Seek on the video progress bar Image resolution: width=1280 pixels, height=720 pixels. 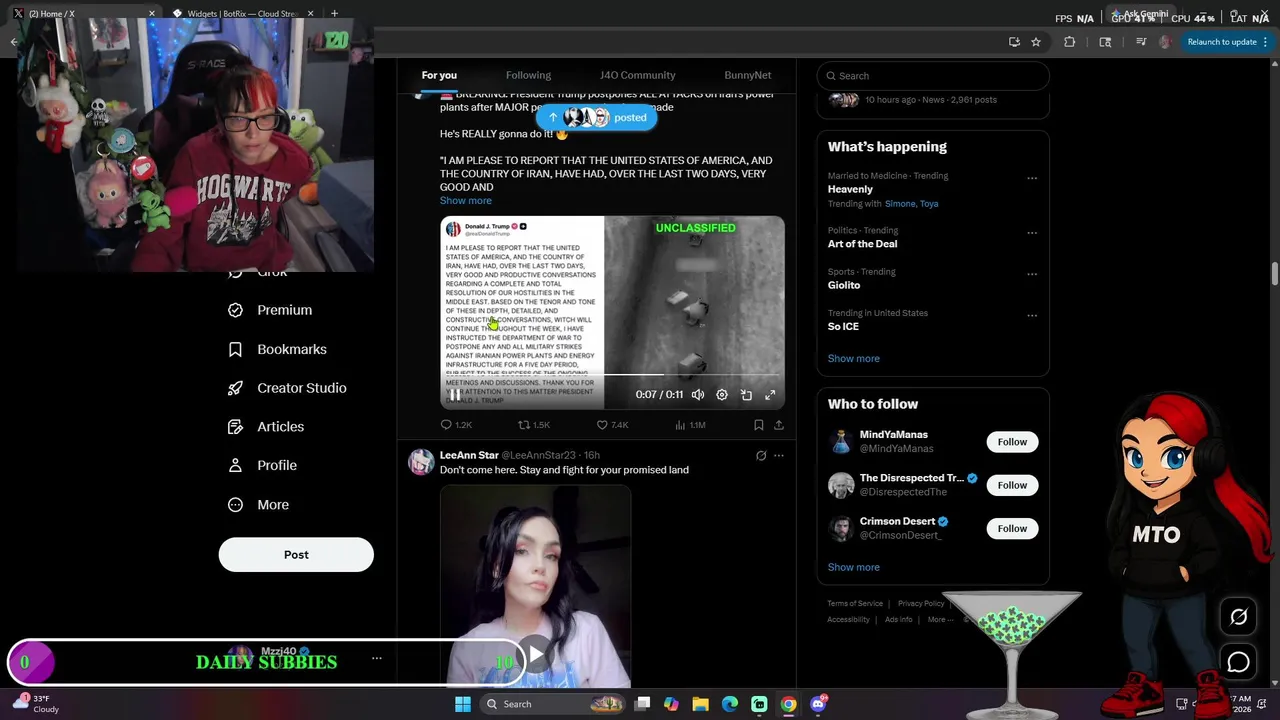tap(612, 375)
